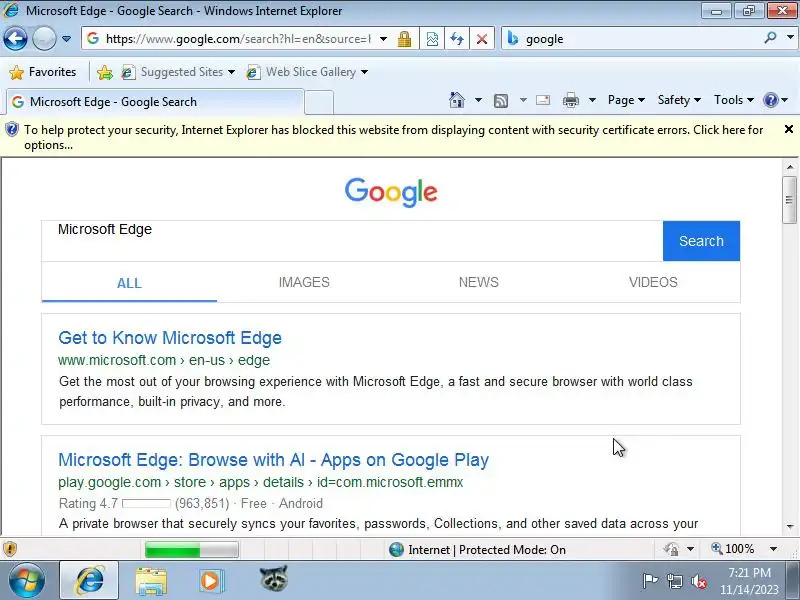
Task: Expand the status bar privacy dropdown arrow
Action: tap(690, 549)
